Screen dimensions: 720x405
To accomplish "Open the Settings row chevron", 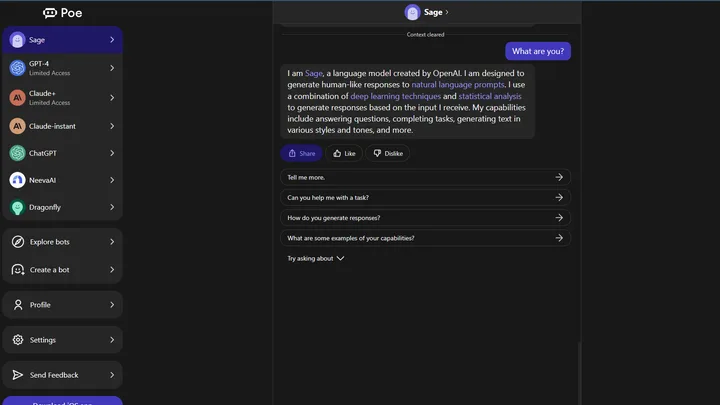I will point(112,340).
